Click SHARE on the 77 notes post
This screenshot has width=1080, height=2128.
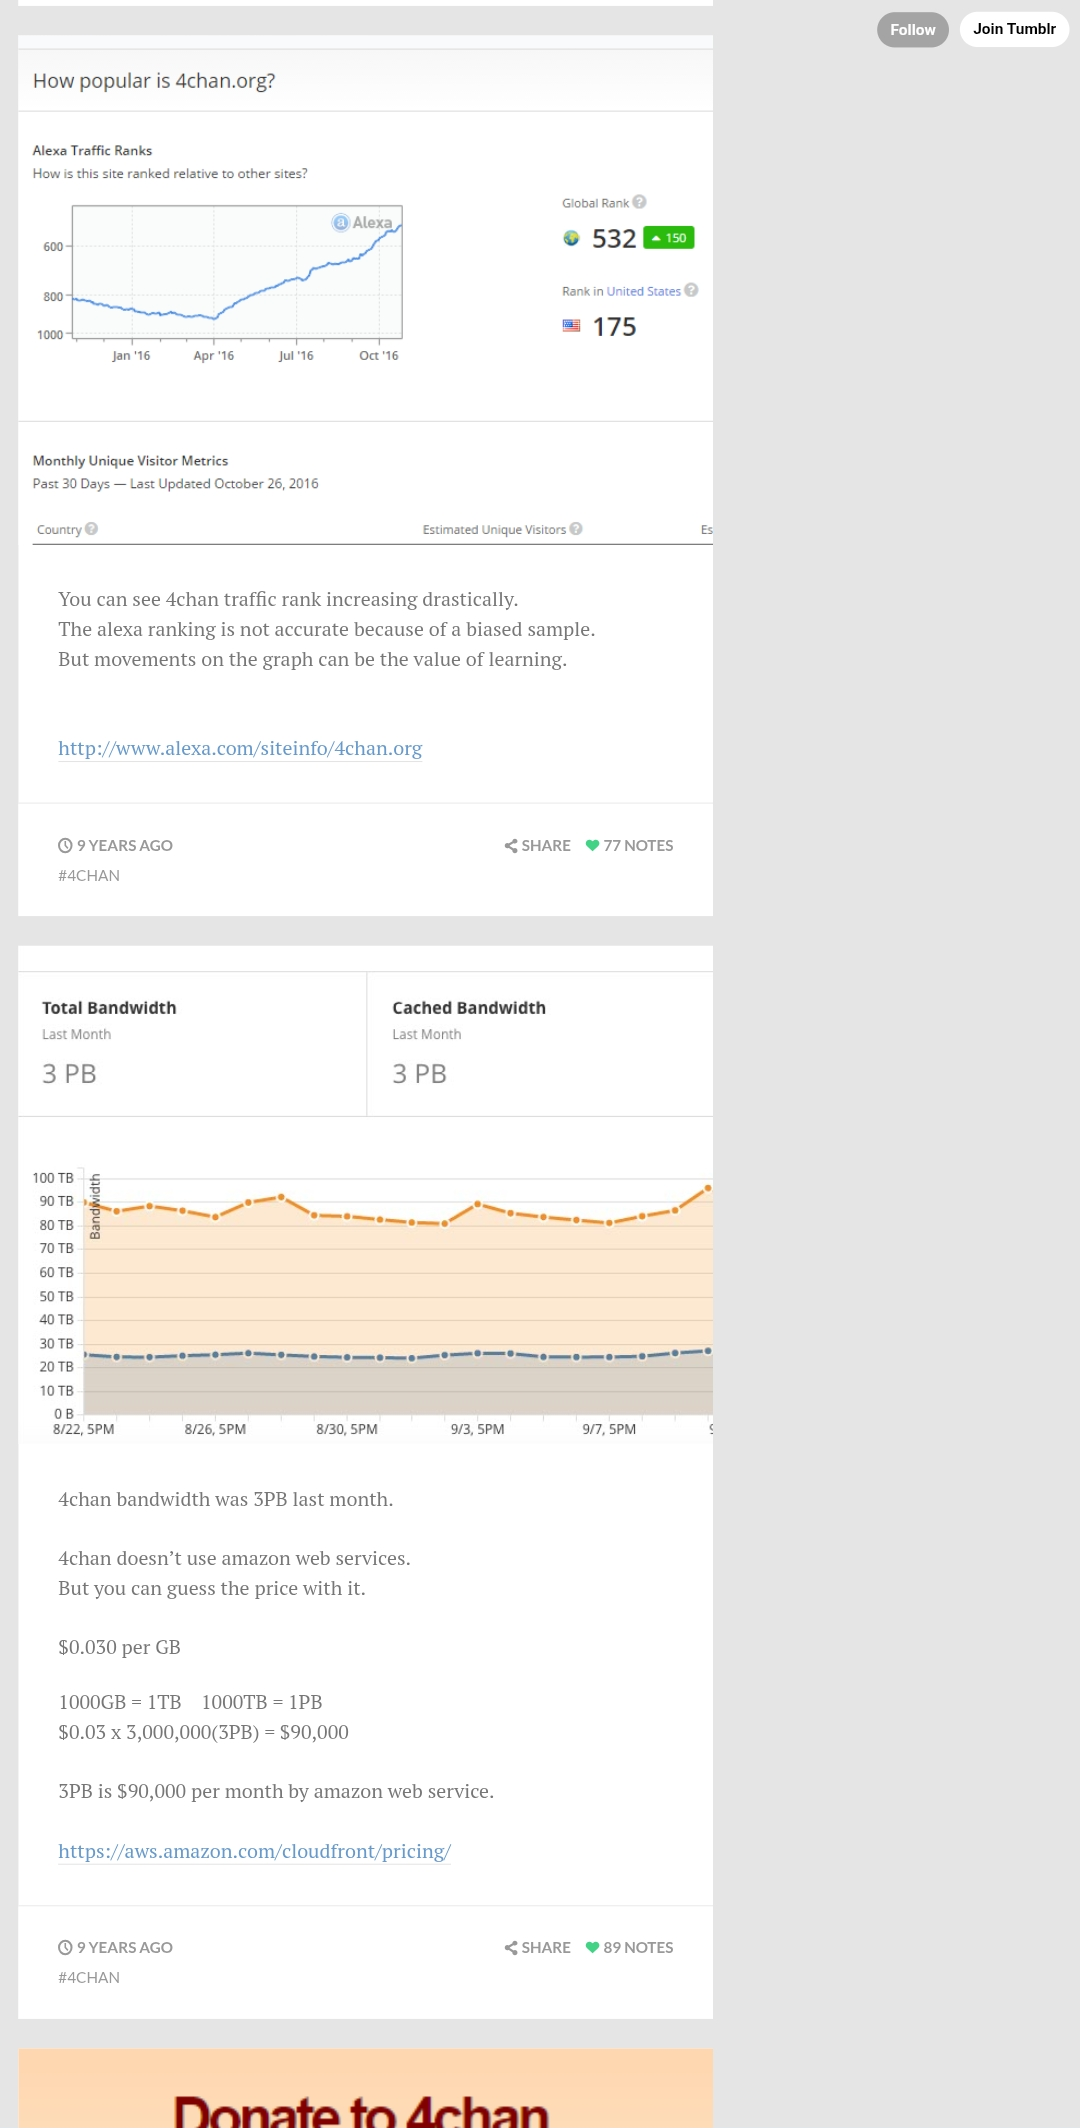[538, 846]
